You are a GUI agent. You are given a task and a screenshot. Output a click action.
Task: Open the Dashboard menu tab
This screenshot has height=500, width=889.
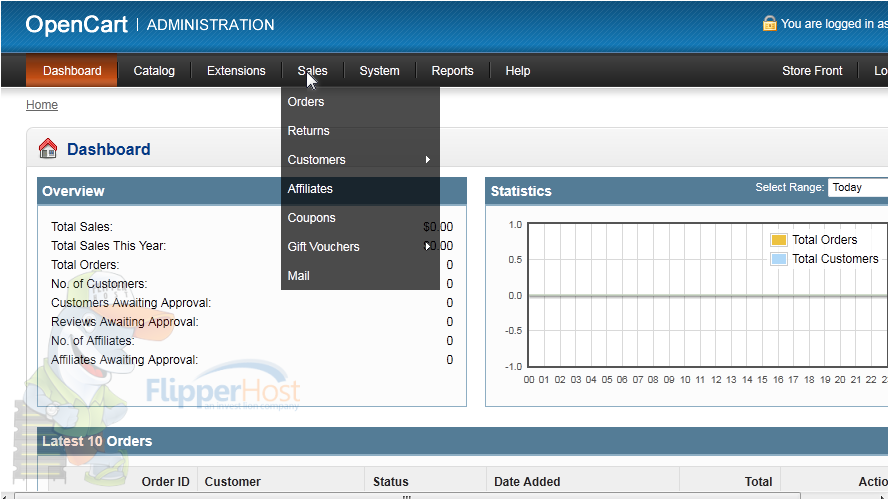tap(72, 71)
